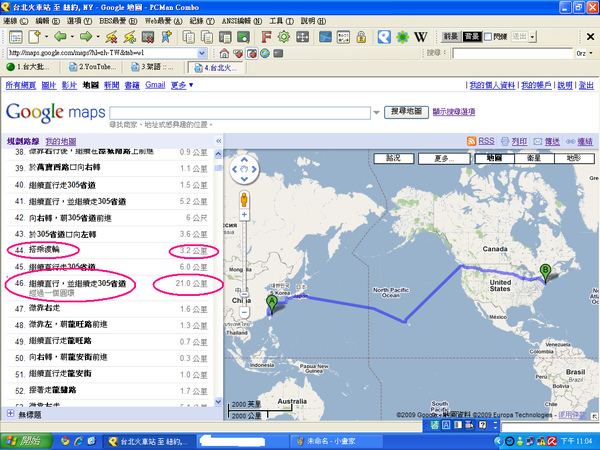Screen dimensions: 600x450
Task: Click the Windows 開始 Start button
Action: click(26, 441)
